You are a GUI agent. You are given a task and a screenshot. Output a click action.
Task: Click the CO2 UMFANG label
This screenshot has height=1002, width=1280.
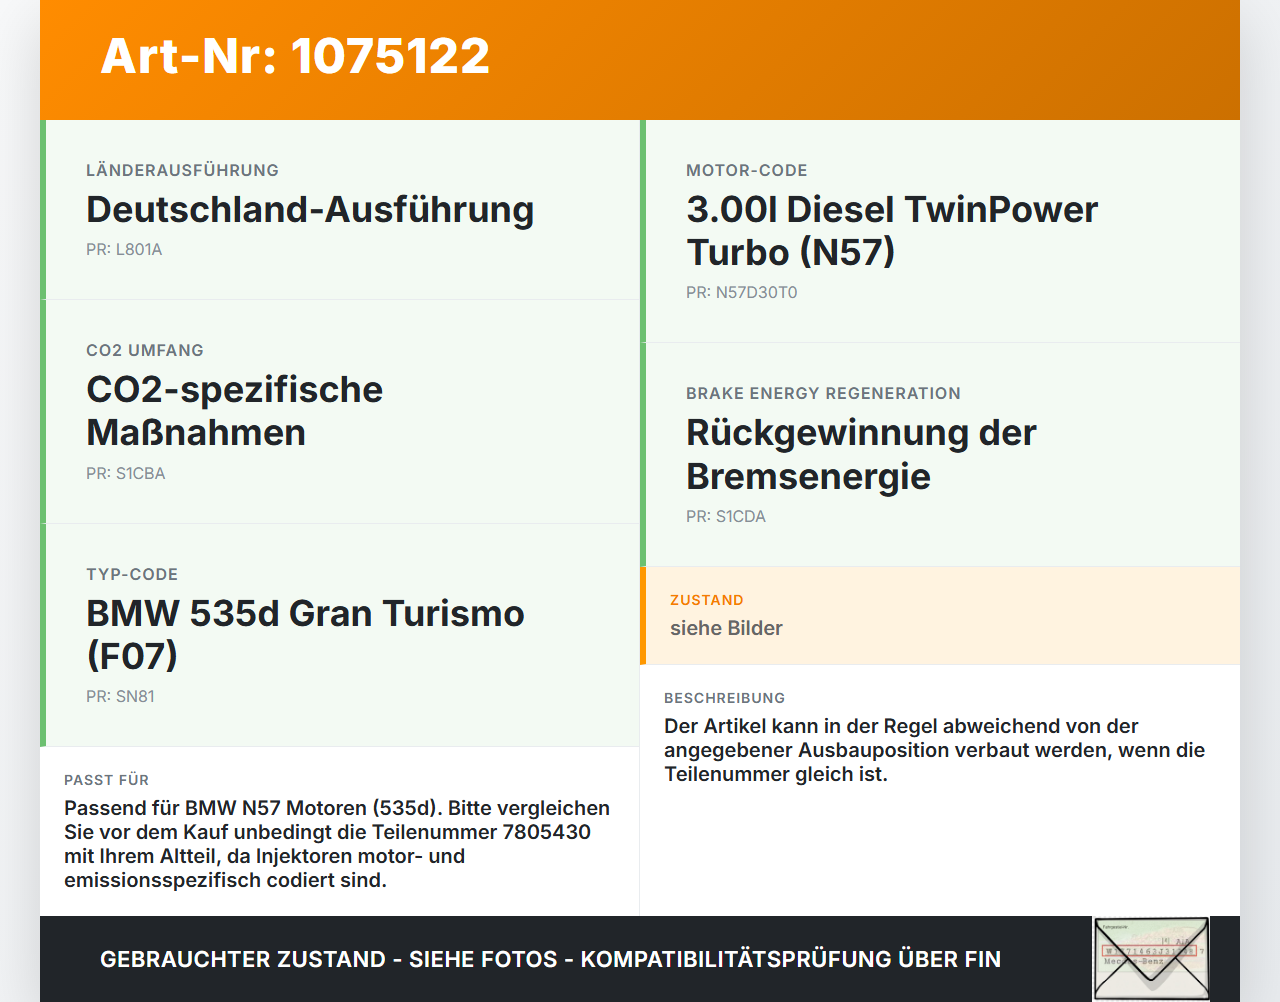tap(145, 351)
